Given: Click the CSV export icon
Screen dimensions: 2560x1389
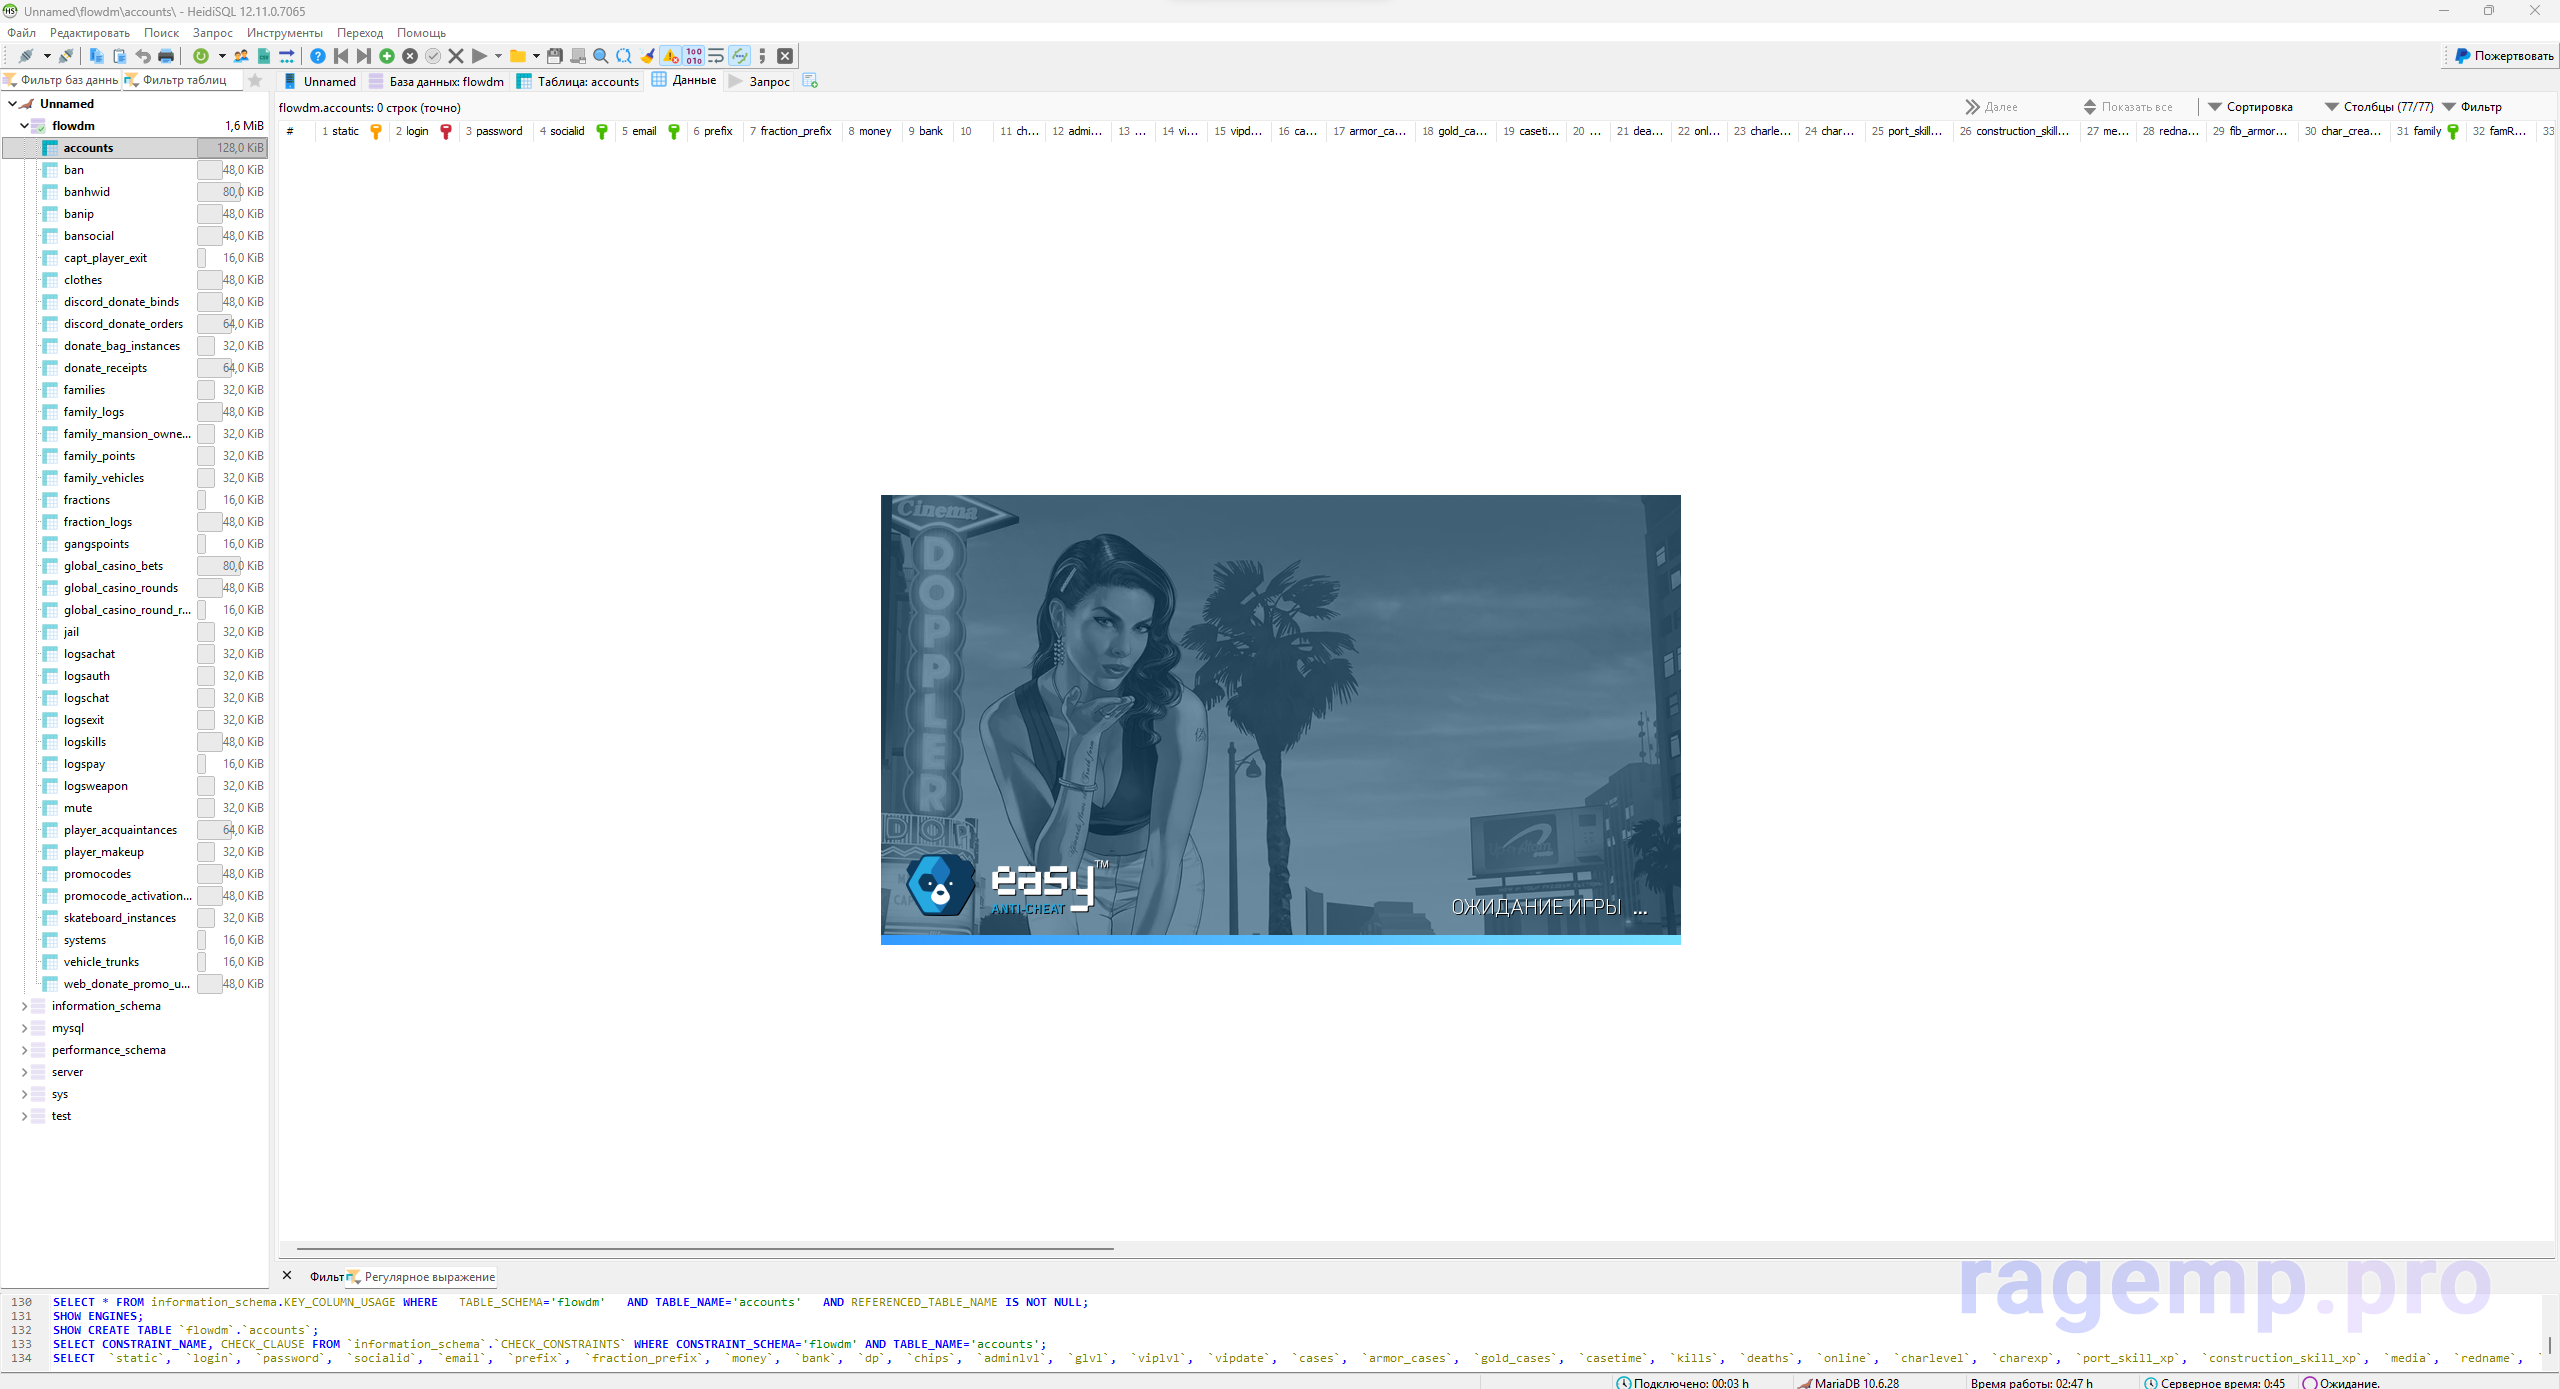Looking at the screenshot, I should coord(264,56).
